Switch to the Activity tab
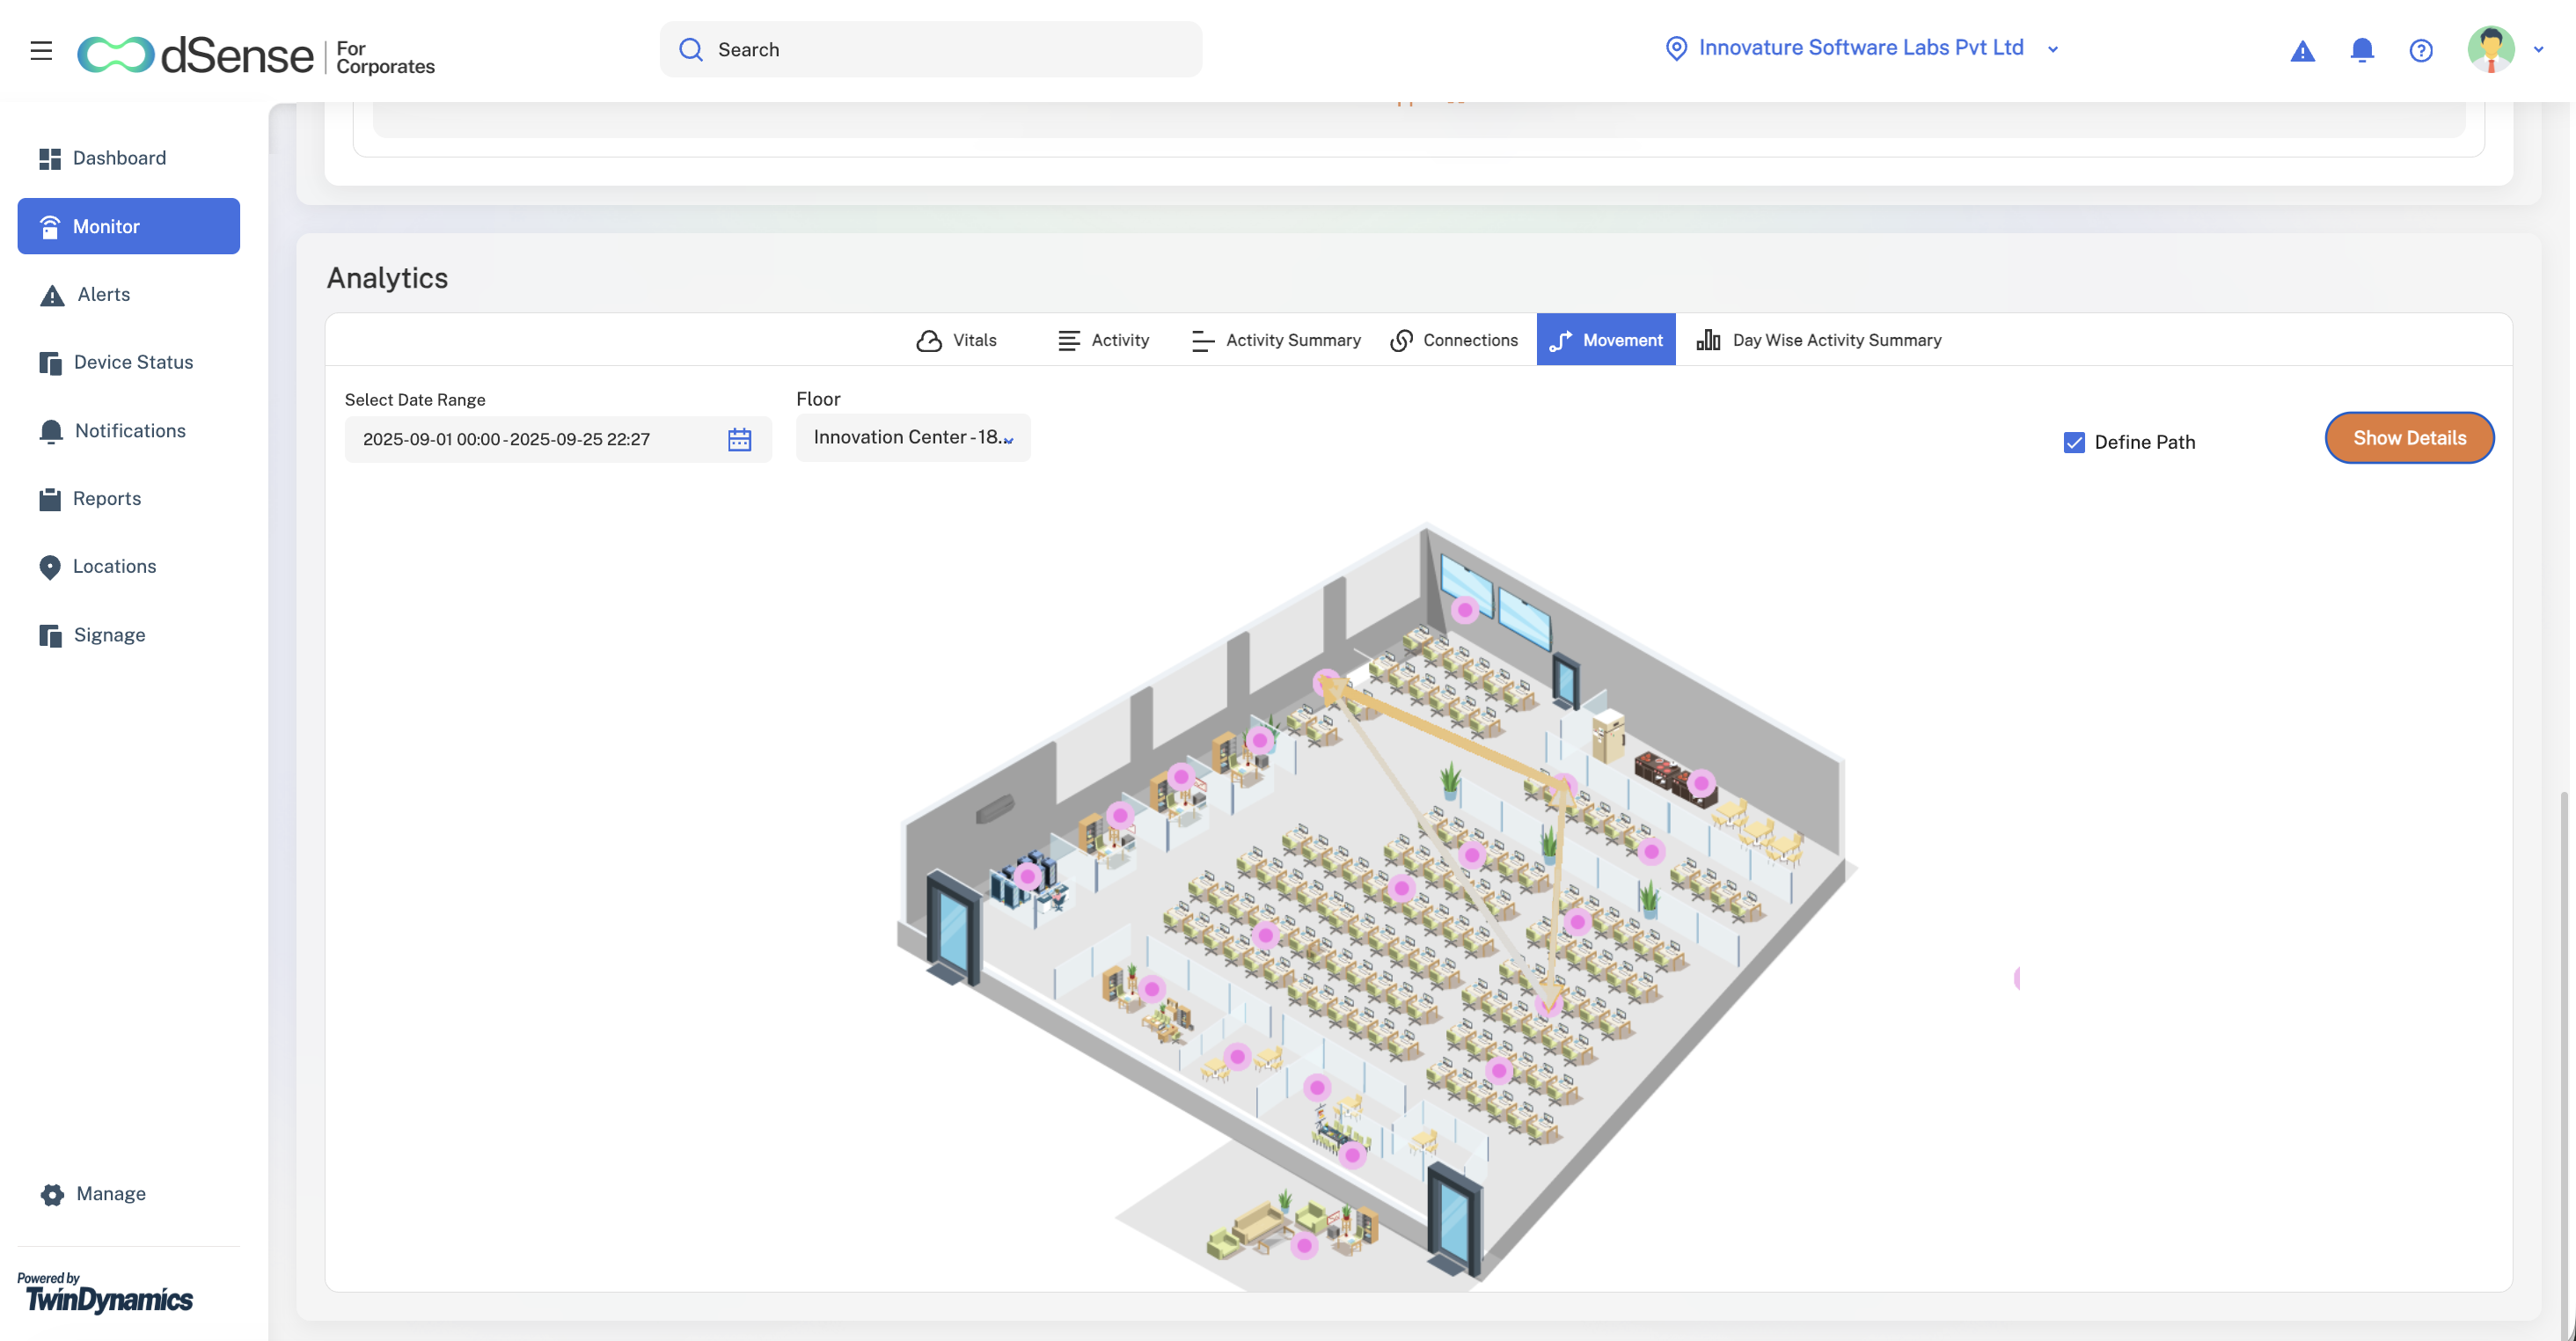Screen dimensions: 2576x1341 (x=1103, y=340)
